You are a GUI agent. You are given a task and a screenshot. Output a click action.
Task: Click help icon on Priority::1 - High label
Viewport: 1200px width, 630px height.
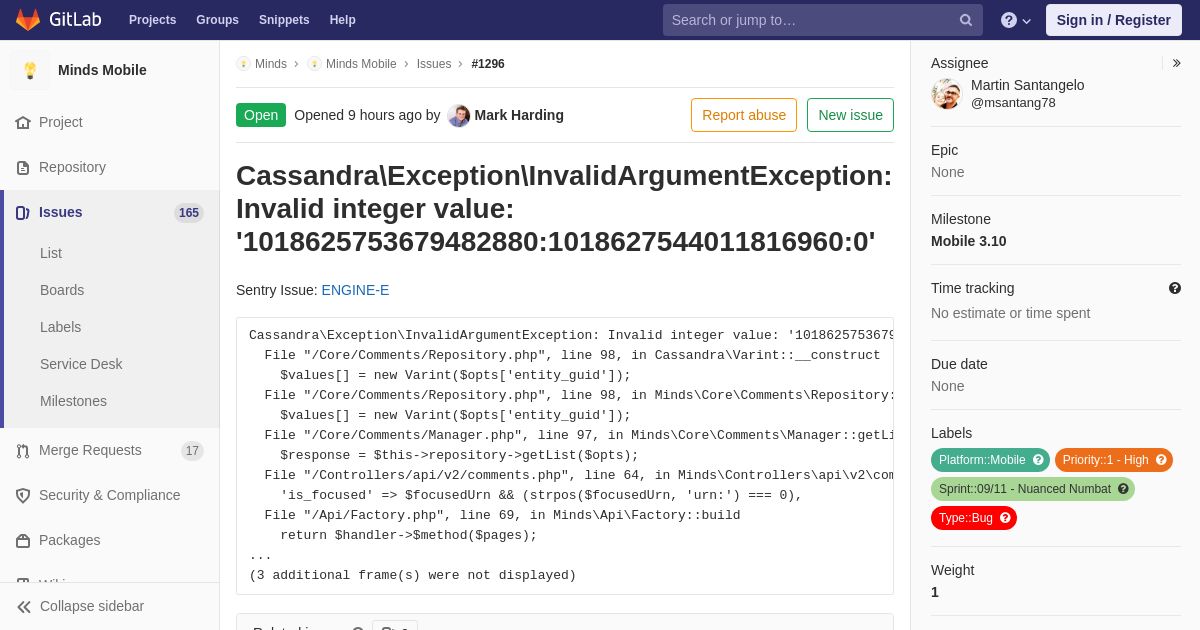coord(1161,460)
